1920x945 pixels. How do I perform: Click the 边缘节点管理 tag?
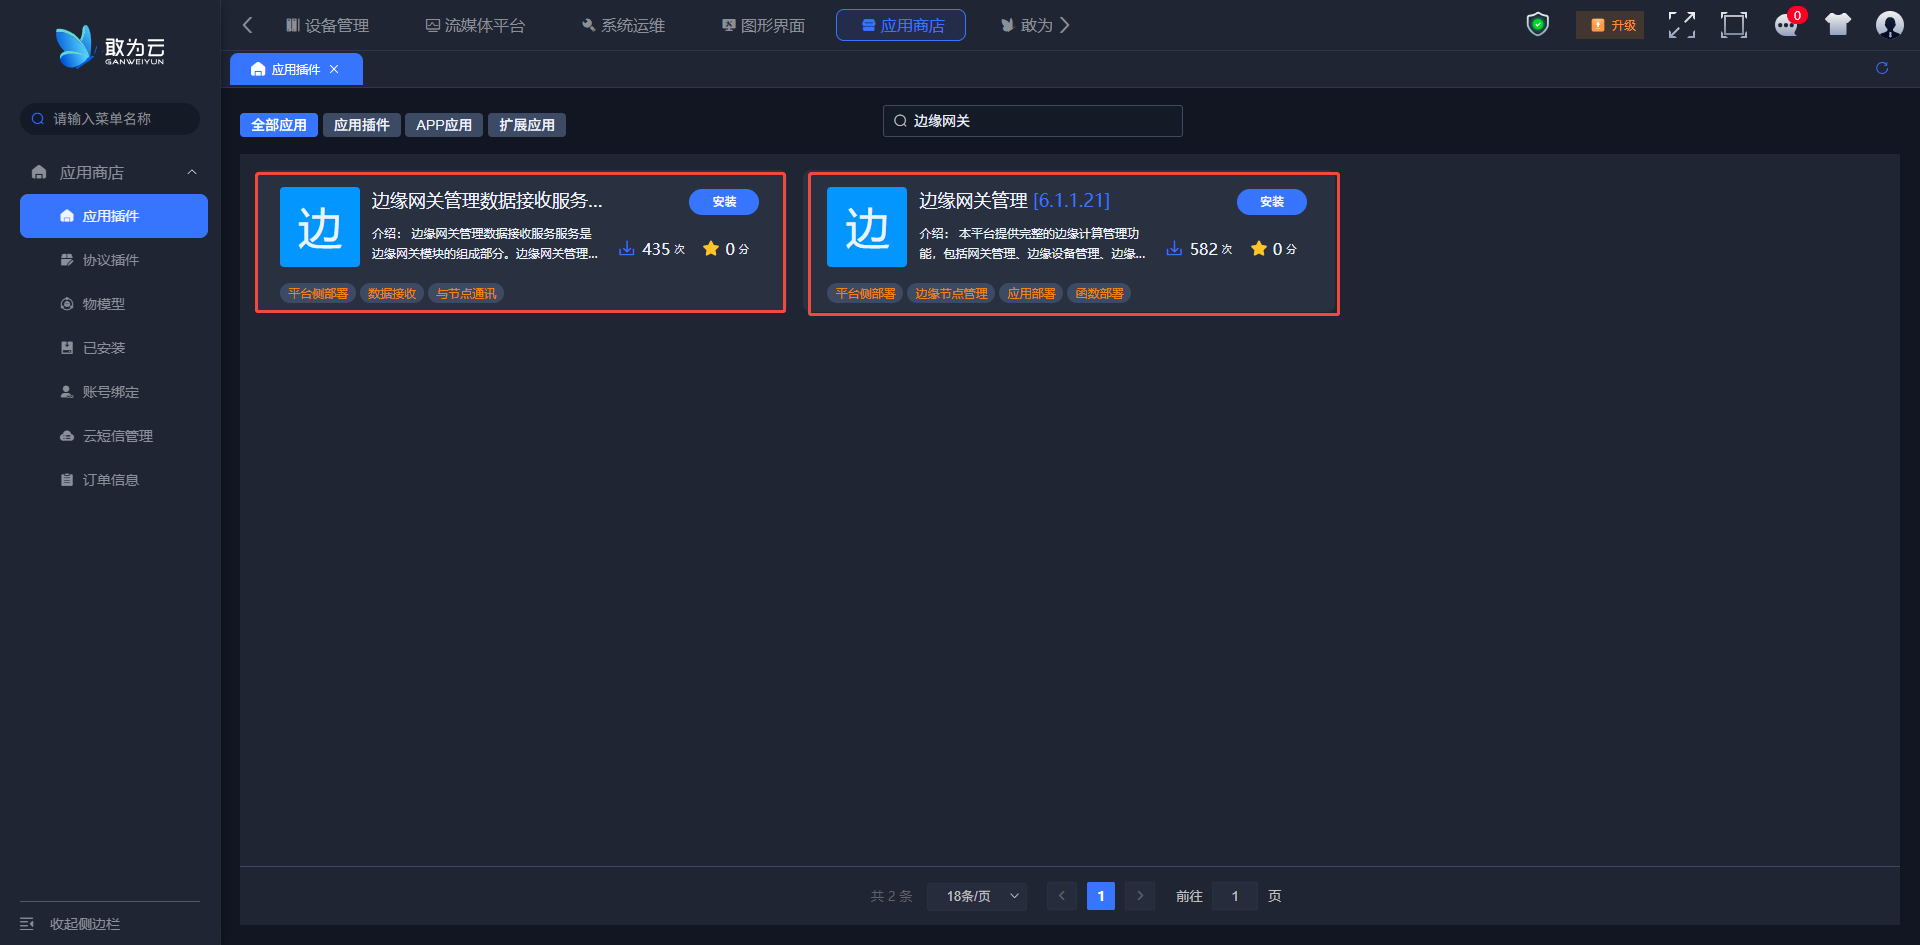951,294
